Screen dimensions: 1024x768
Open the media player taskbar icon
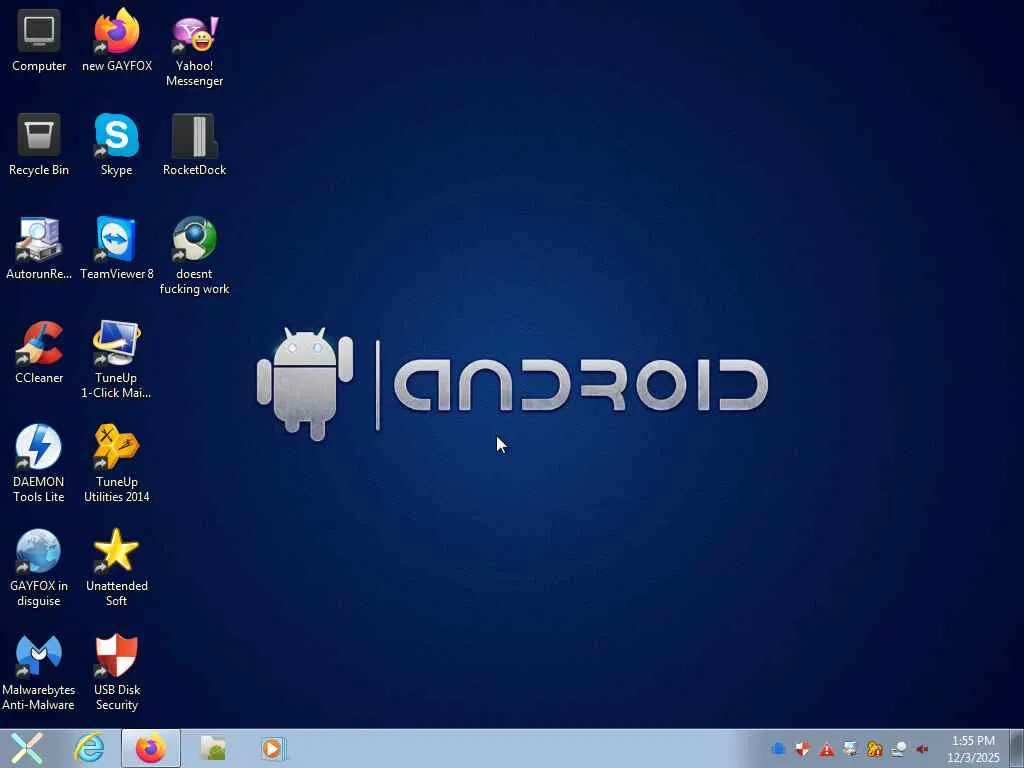273,748
